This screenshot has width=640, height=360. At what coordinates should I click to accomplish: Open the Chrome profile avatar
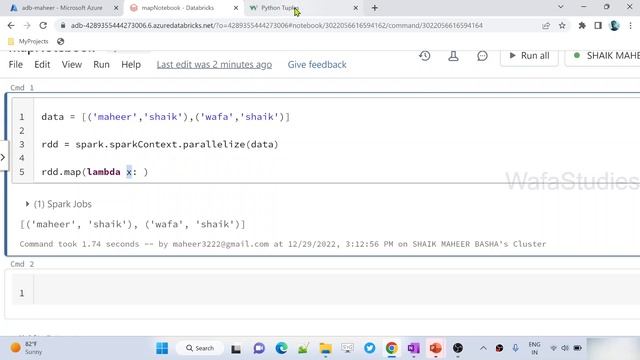(614, 25)
